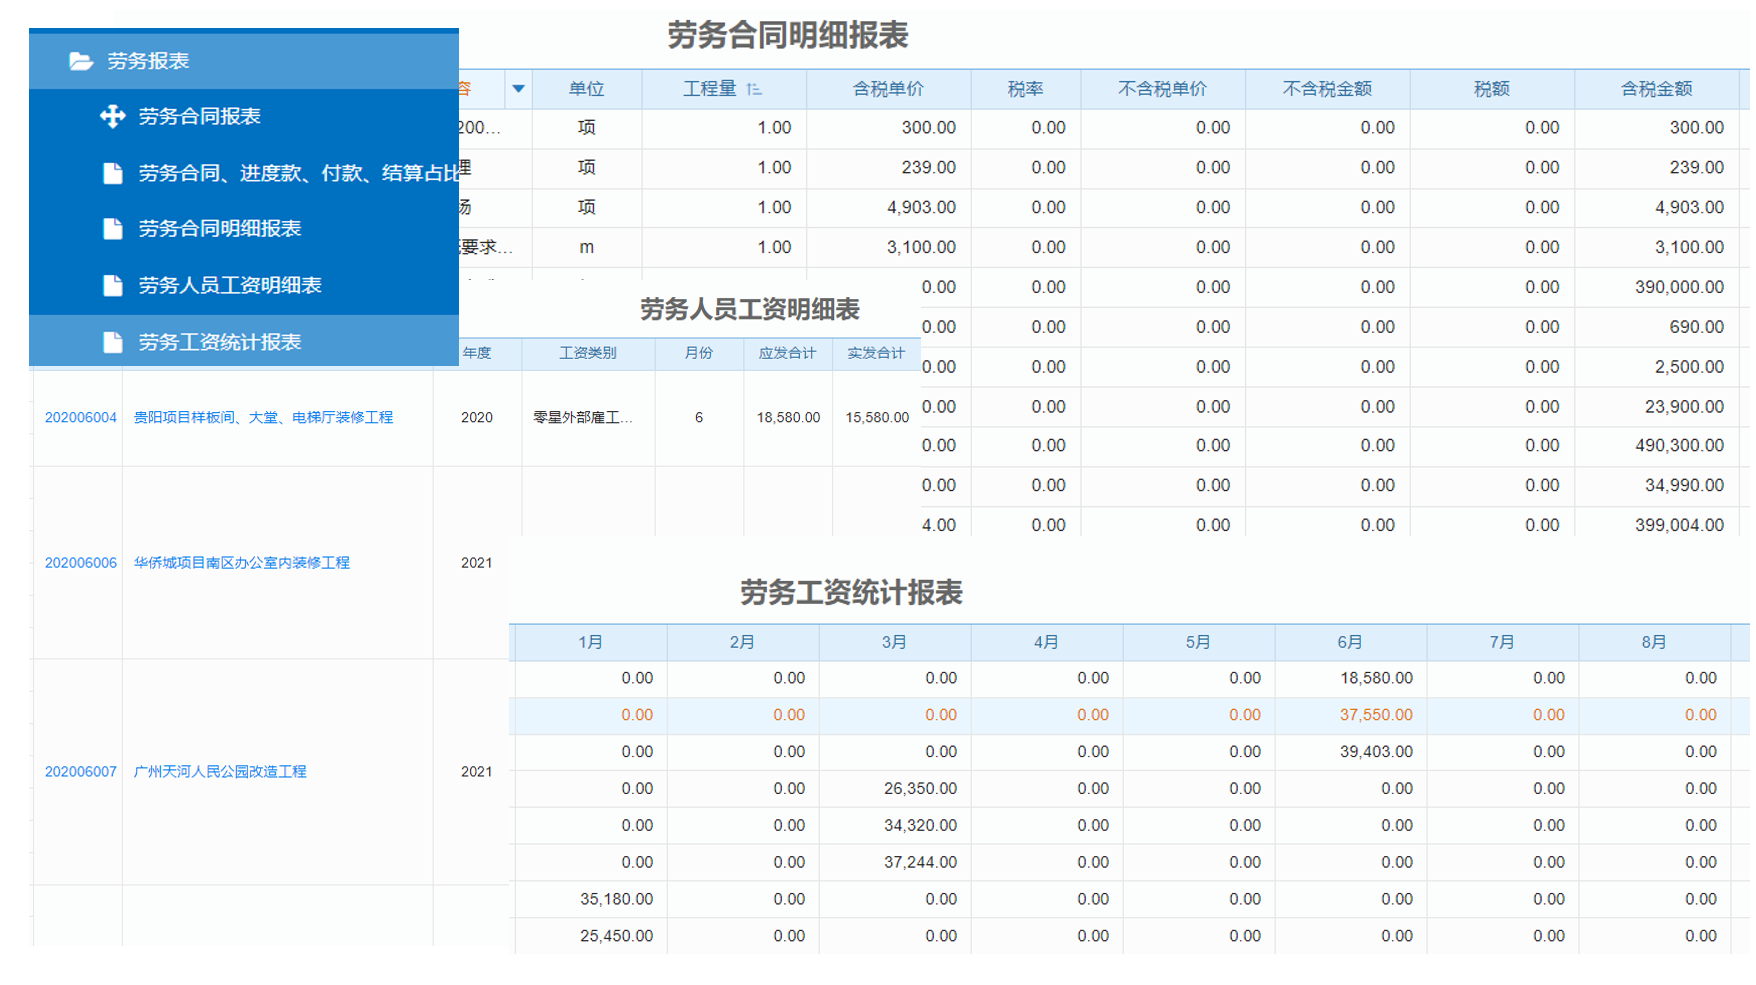Click the document icon beside 劳务合同、进度款、付款、结算占比
This screenshot has width=1756, height=985.
(112, 173)
